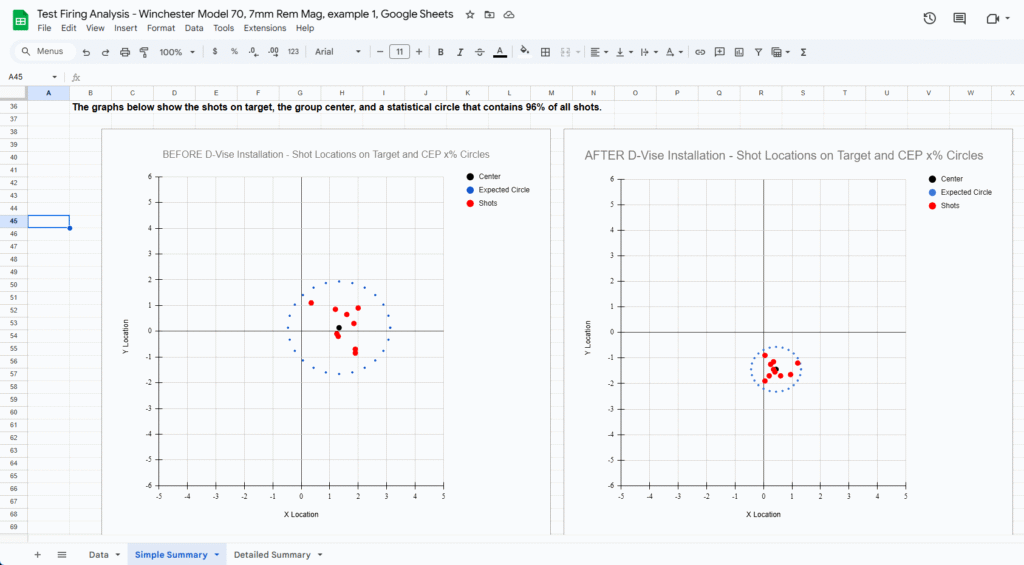Format as currency
Viewport: 1024px width, 565px height.
pyautogui.click(x=215, y=52)
